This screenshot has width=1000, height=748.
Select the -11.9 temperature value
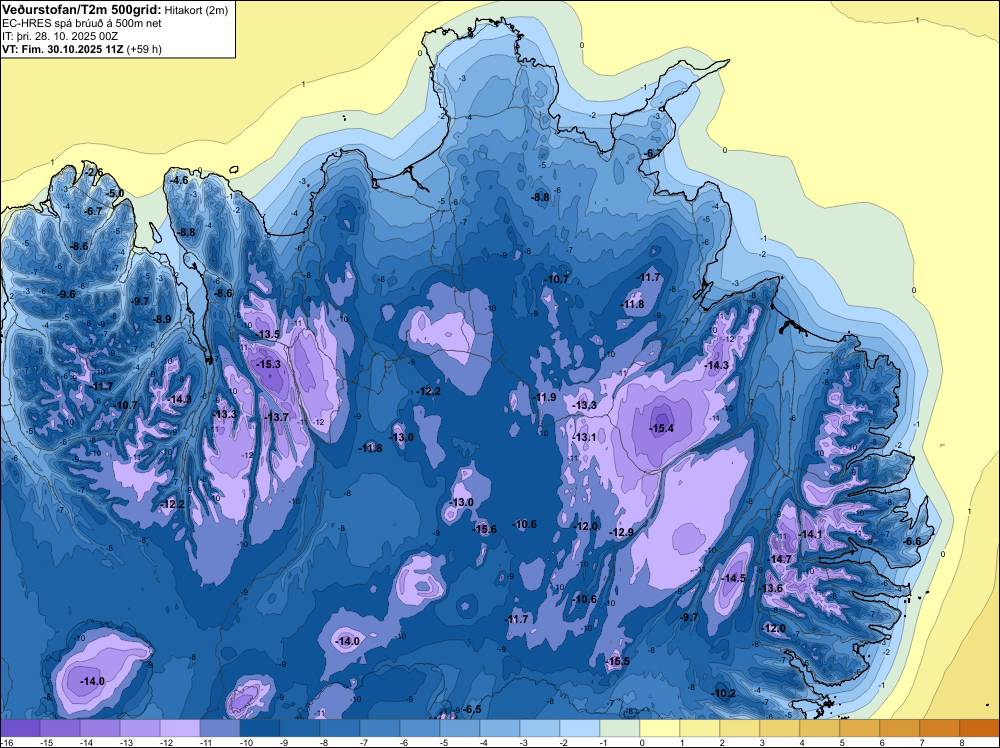tap(545, 397)
